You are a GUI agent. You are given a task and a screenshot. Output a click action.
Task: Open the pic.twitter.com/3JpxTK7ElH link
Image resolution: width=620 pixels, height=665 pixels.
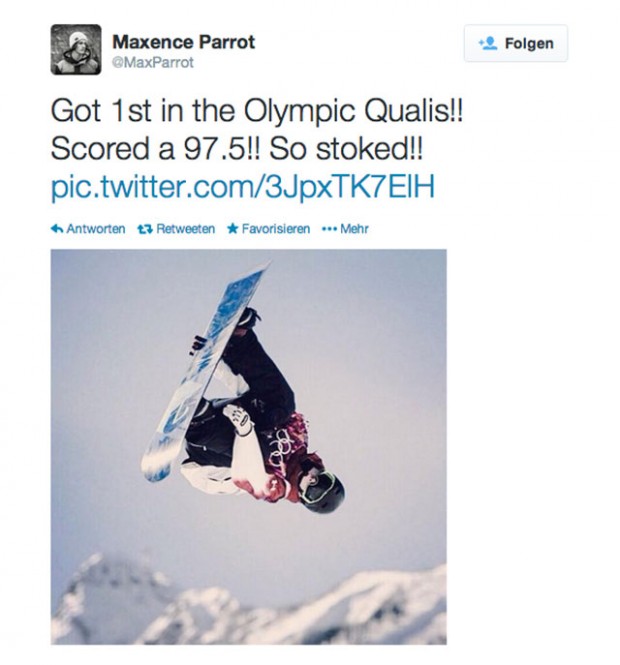click(242, 187)
